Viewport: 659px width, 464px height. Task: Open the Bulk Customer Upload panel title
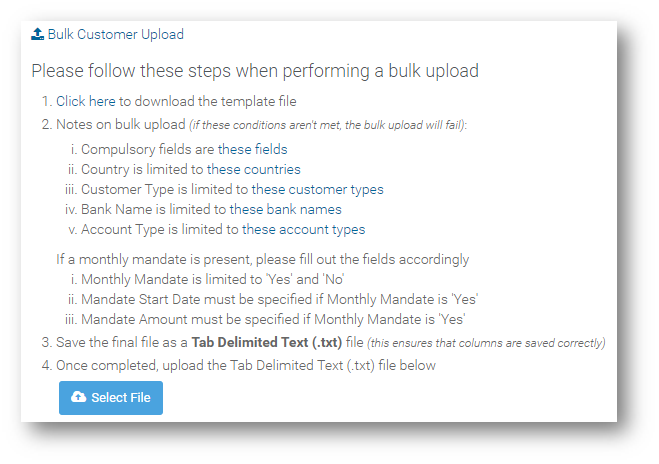coord(116,34)
